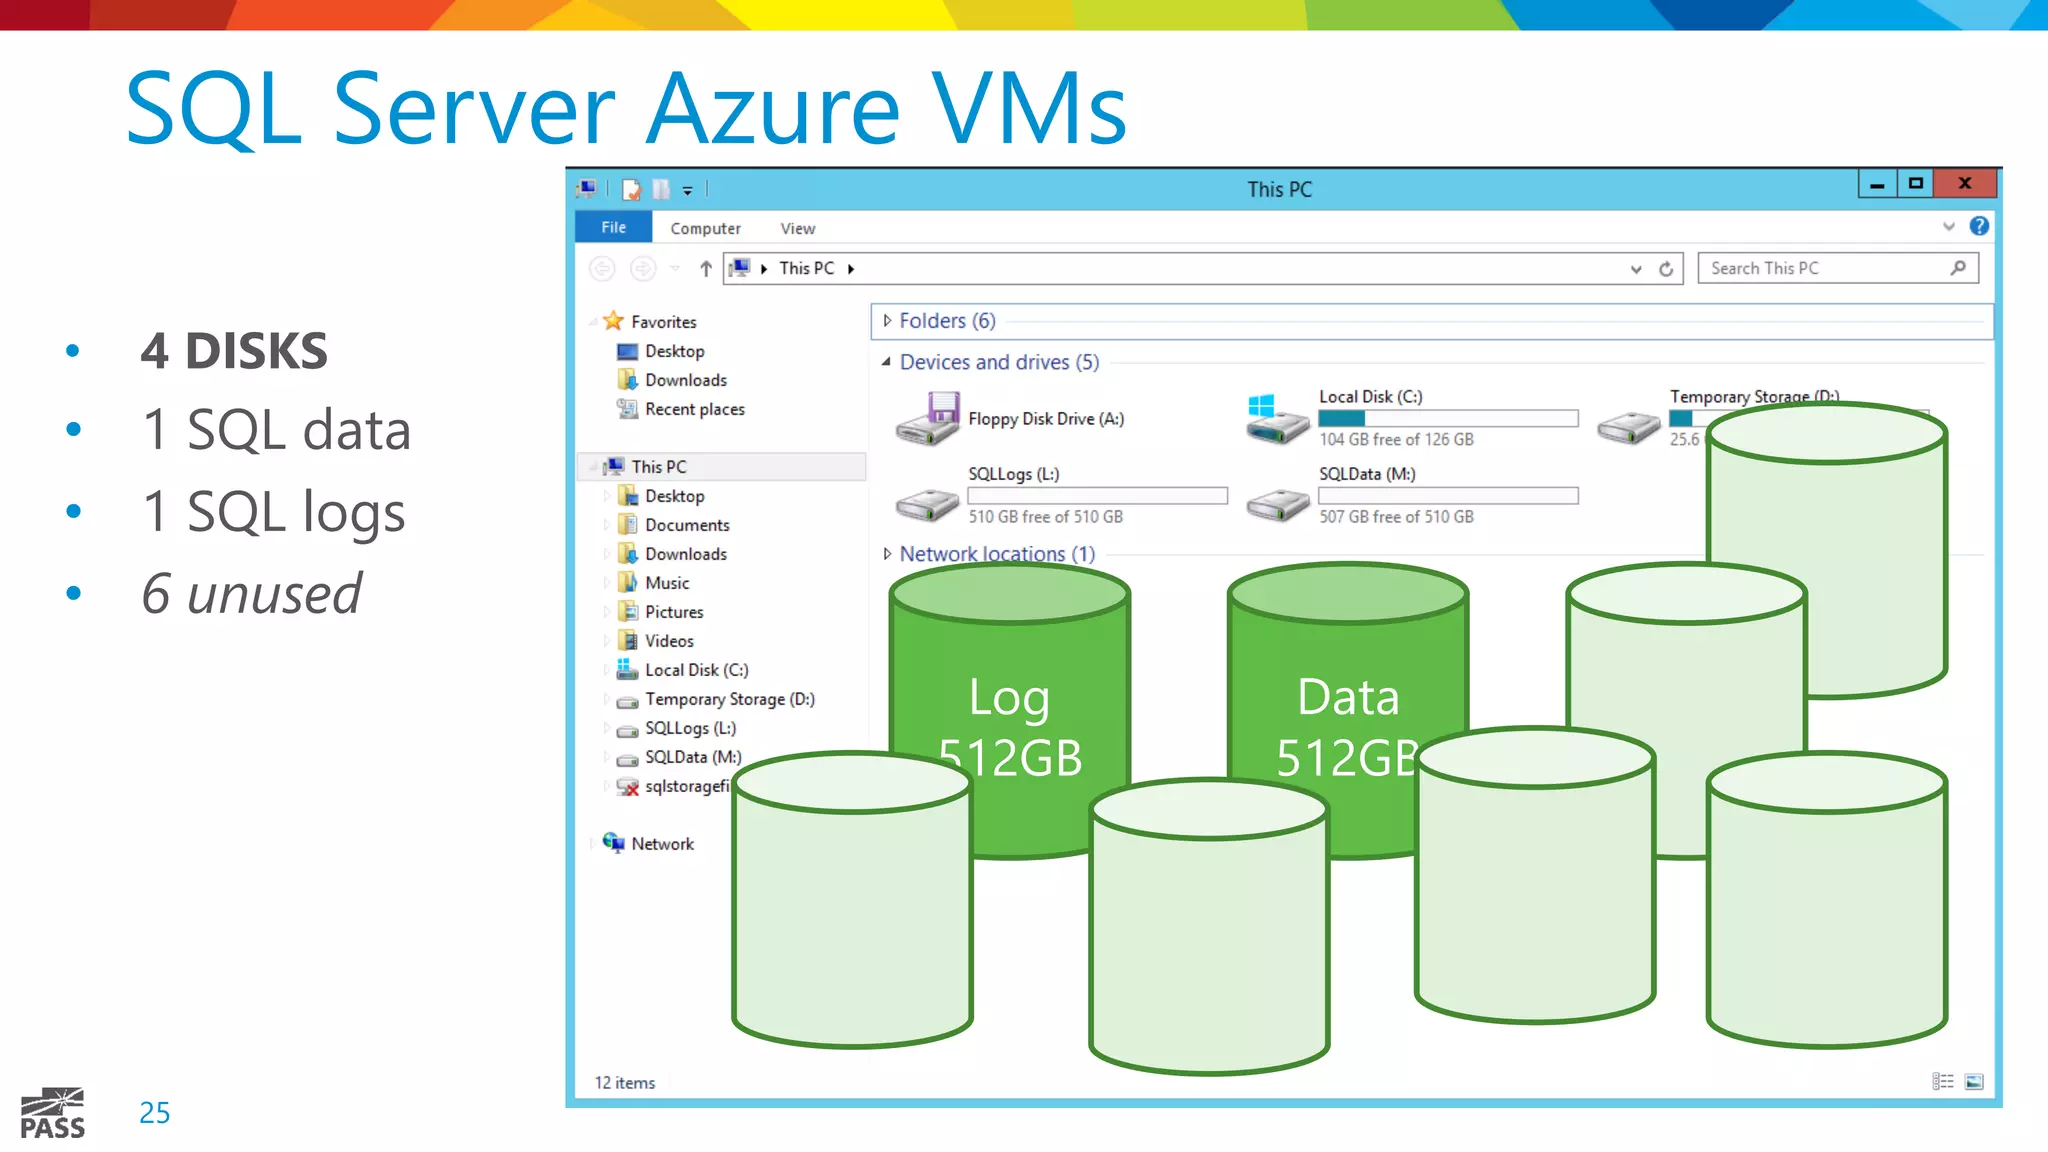Click the Refresh button in address bar
2048x1152 pixels.
tap(1666, 269)
